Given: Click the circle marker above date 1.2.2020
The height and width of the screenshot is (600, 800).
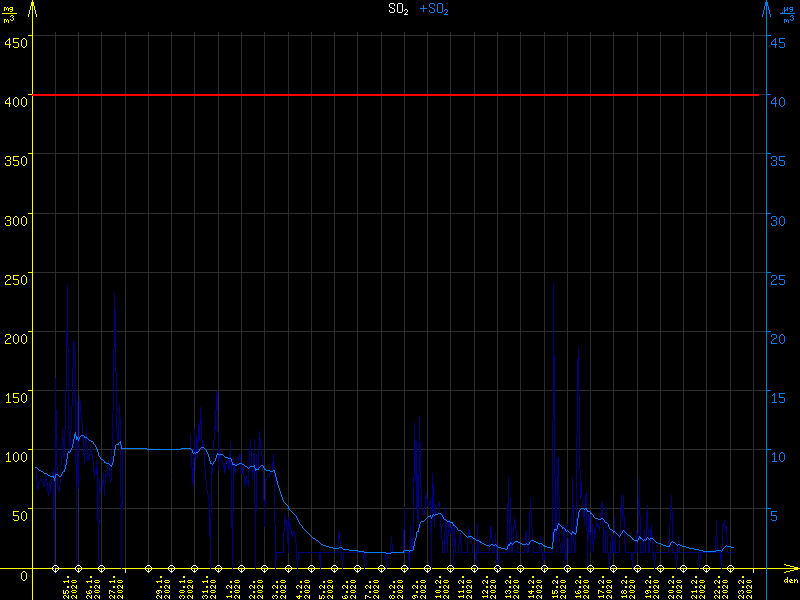Looking at the screenshot, I should [x=218, y=569].
